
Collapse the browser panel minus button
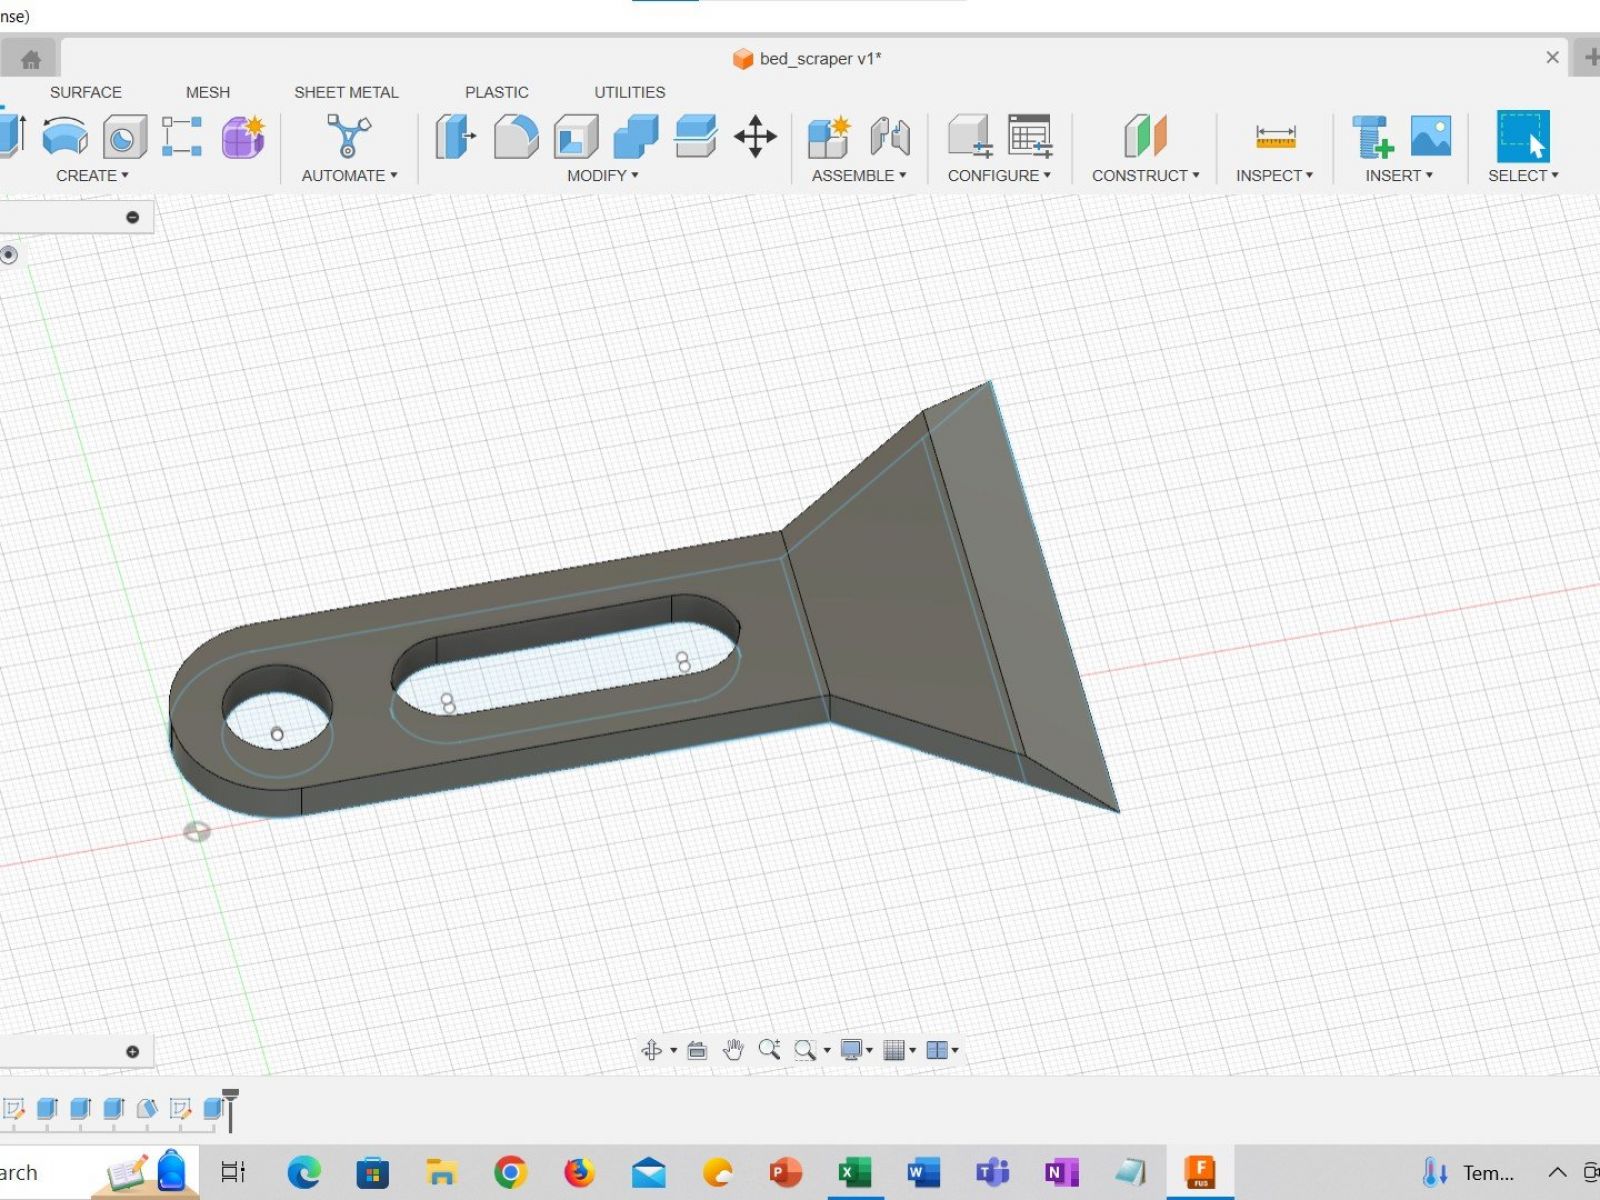(132, 217)
